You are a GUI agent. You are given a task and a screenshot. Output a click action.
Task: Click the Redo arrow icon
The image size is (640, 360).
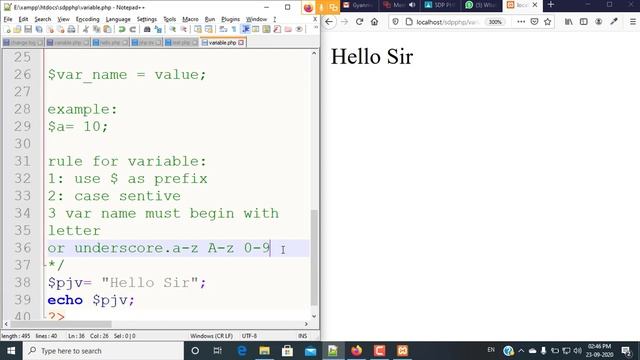click(132, 29)
